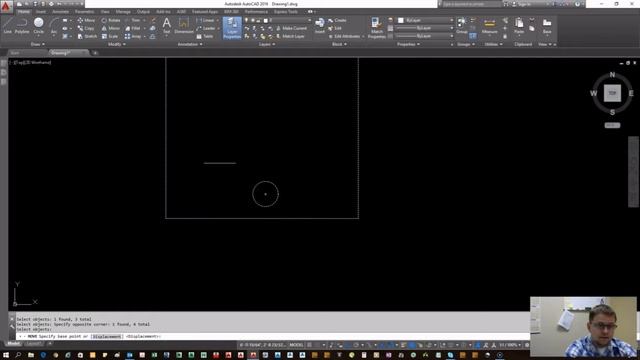Click the Array tool
This screenshot has height=360, width=640.
133,36
